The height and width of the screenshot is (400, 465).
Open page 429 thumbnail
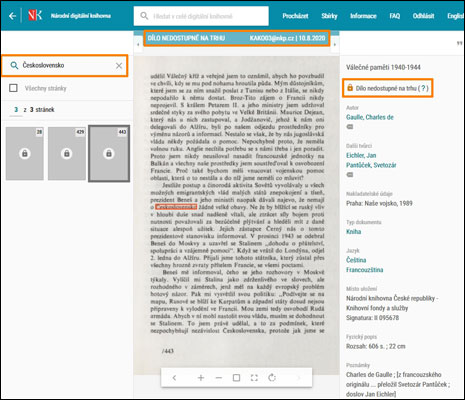pyautogui.click(x=67, y=153)
